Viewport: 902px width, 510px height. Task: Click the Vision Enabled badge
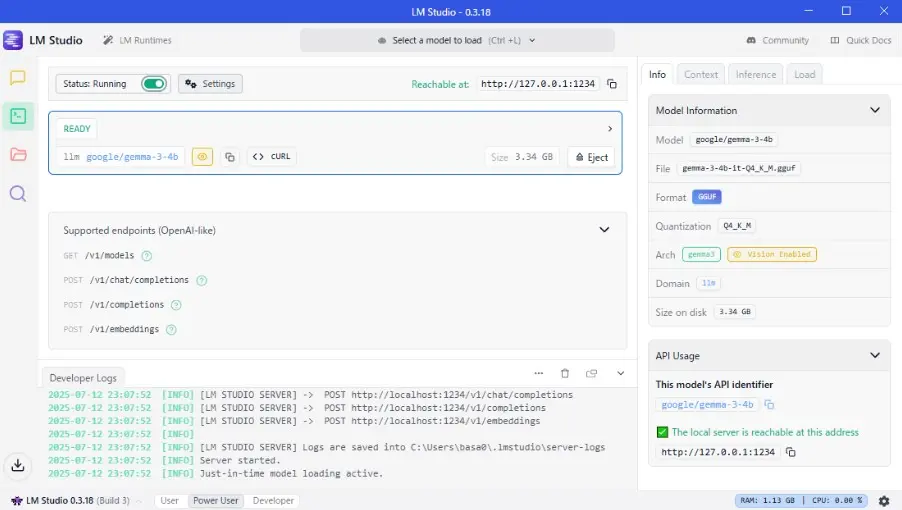[x=771, y=254]
